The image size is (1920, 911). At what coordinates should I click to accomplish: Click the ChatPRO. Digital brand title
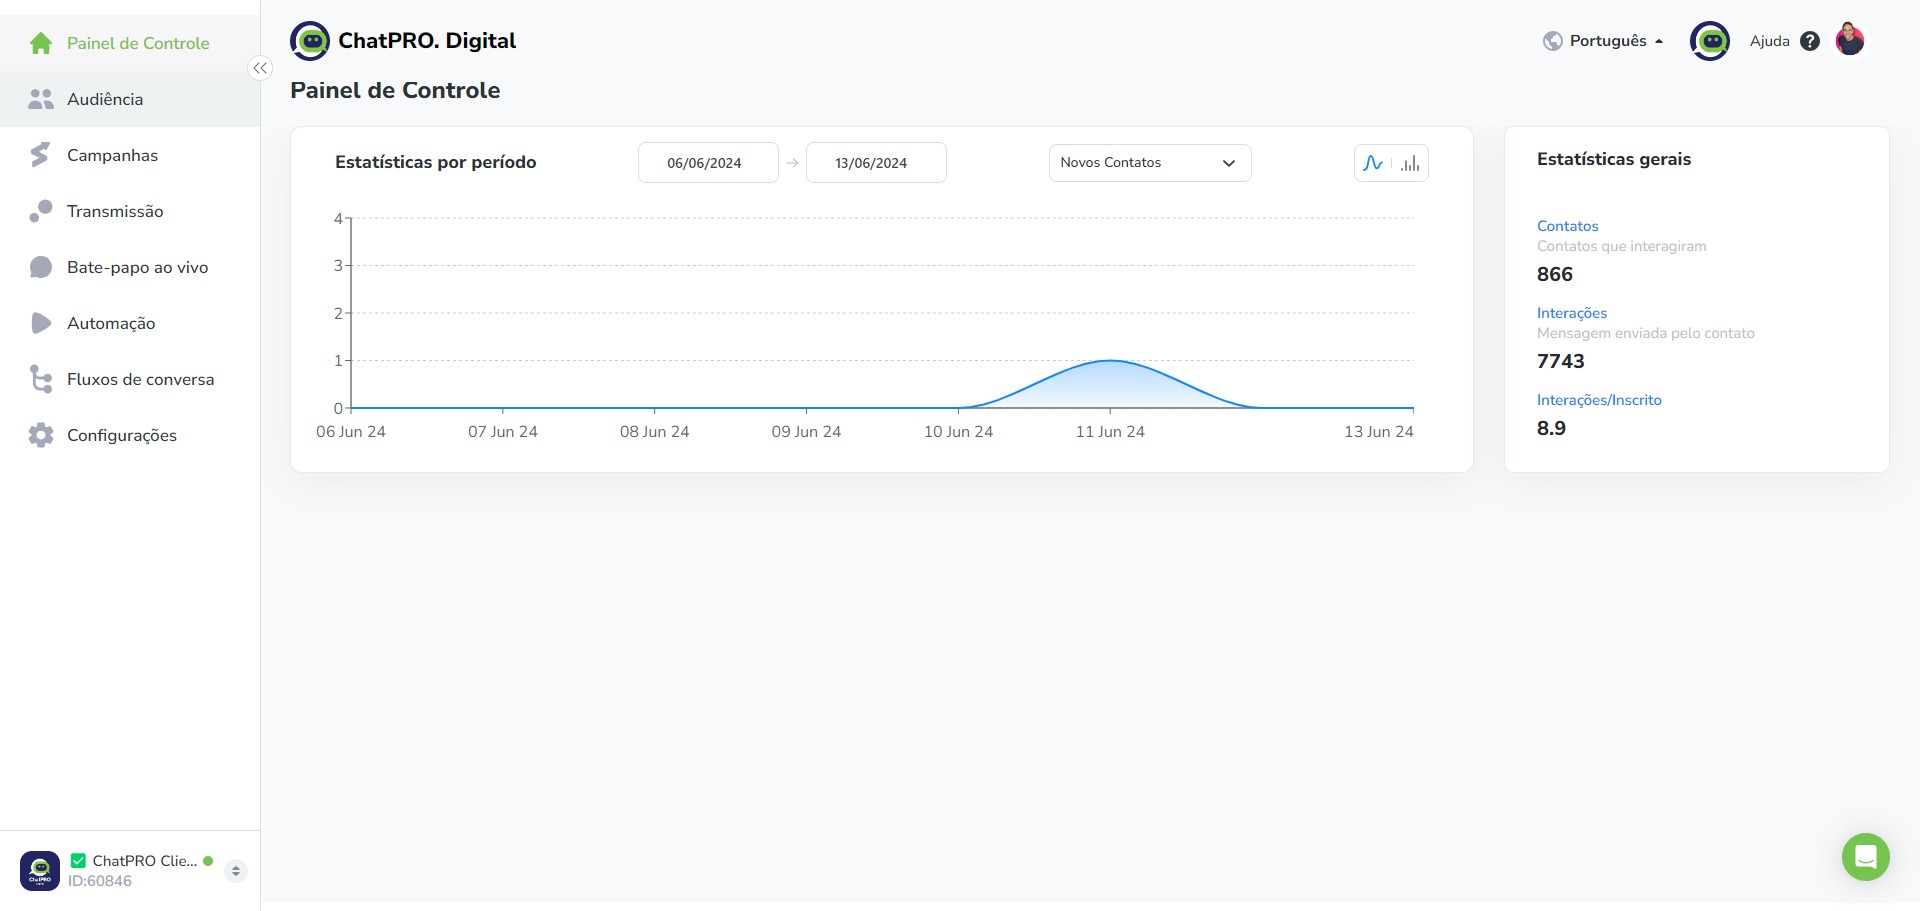pos(427,41)
